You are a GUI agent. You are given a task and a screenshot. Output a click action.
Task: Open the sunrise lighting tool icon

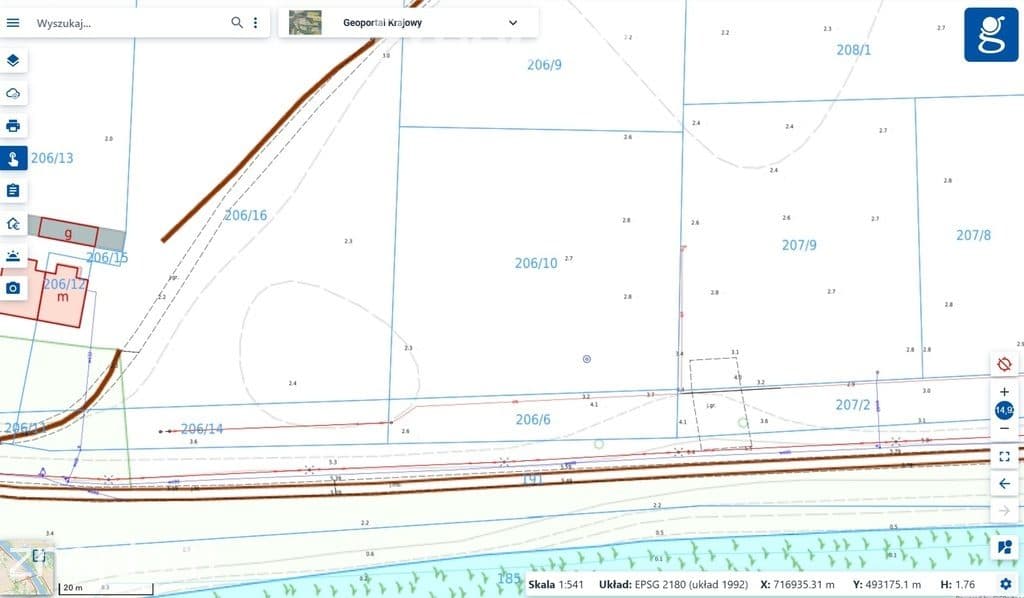(13, 256)
